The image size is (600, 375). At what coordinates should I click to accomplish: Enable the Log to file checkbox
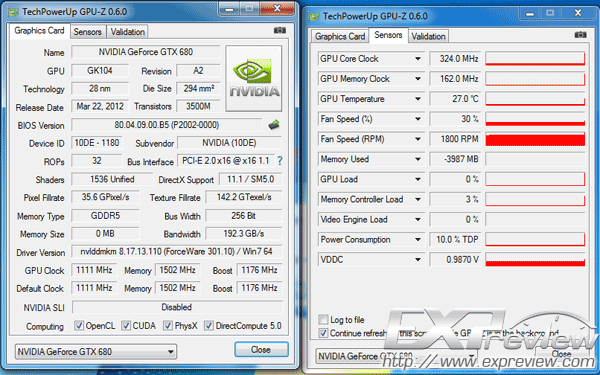(323, 319)
